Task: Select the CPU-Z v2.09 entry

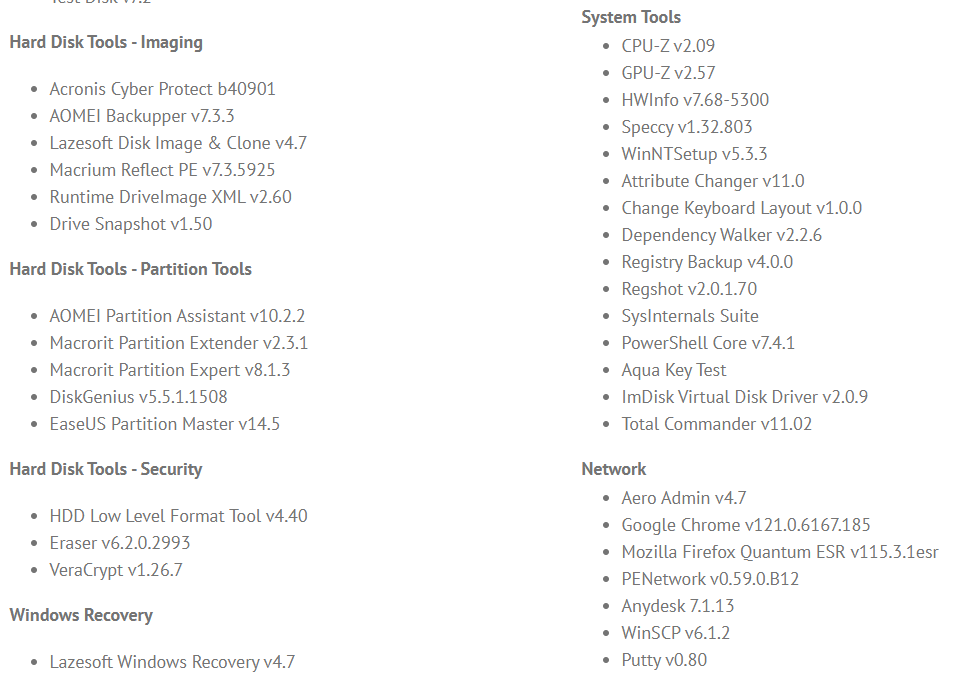Action: [668, 46]
